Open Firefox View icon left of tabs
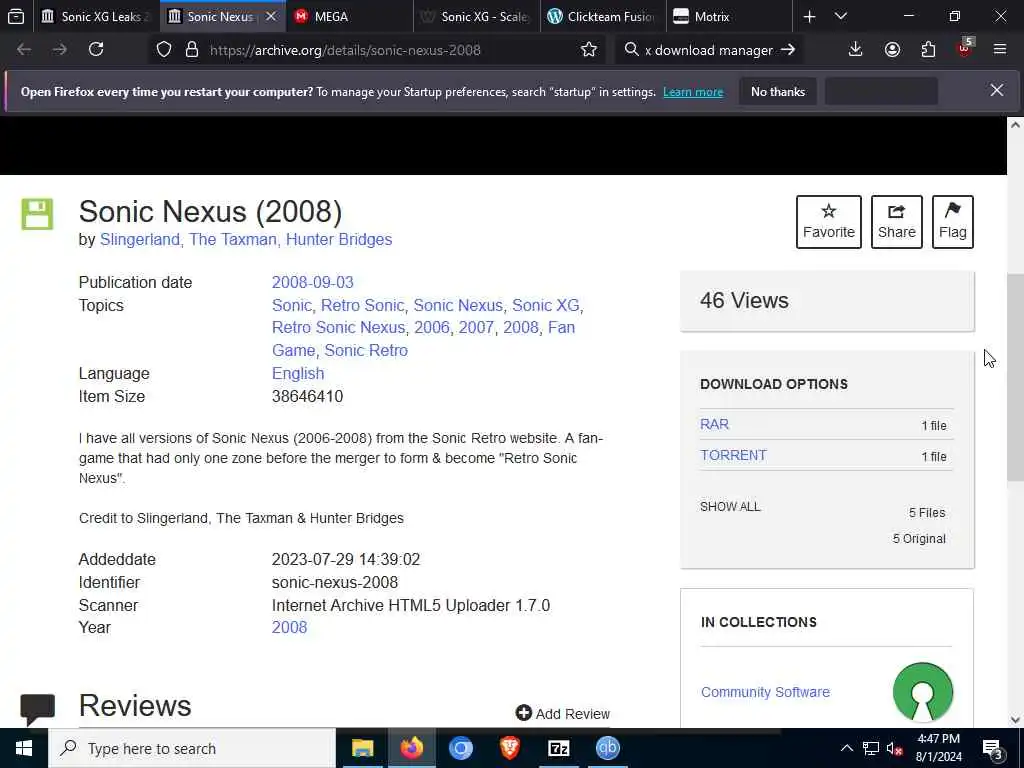The image size is (1024, 768). (x=16, y=16)
